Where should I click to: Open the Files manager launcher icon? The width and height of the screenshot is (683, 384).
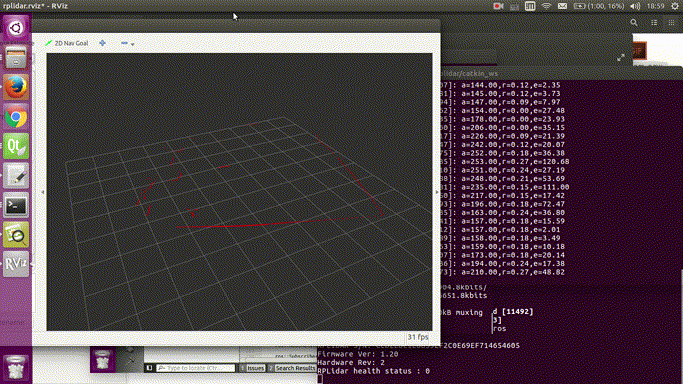[x=16, y=57]
